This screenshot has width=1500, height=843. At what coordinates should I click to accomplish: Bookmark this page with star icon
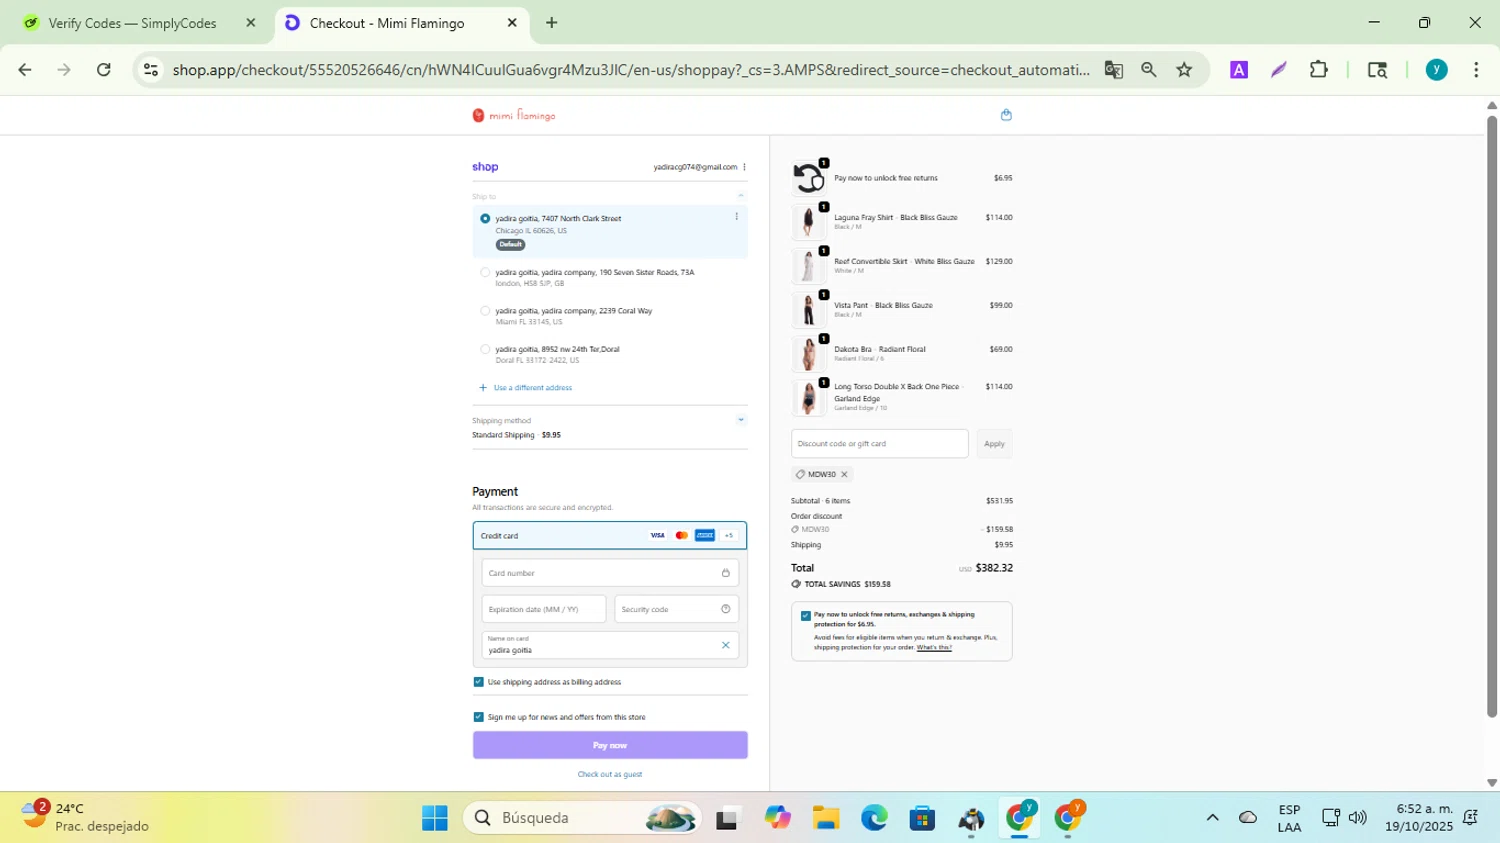coord(1185,70)
